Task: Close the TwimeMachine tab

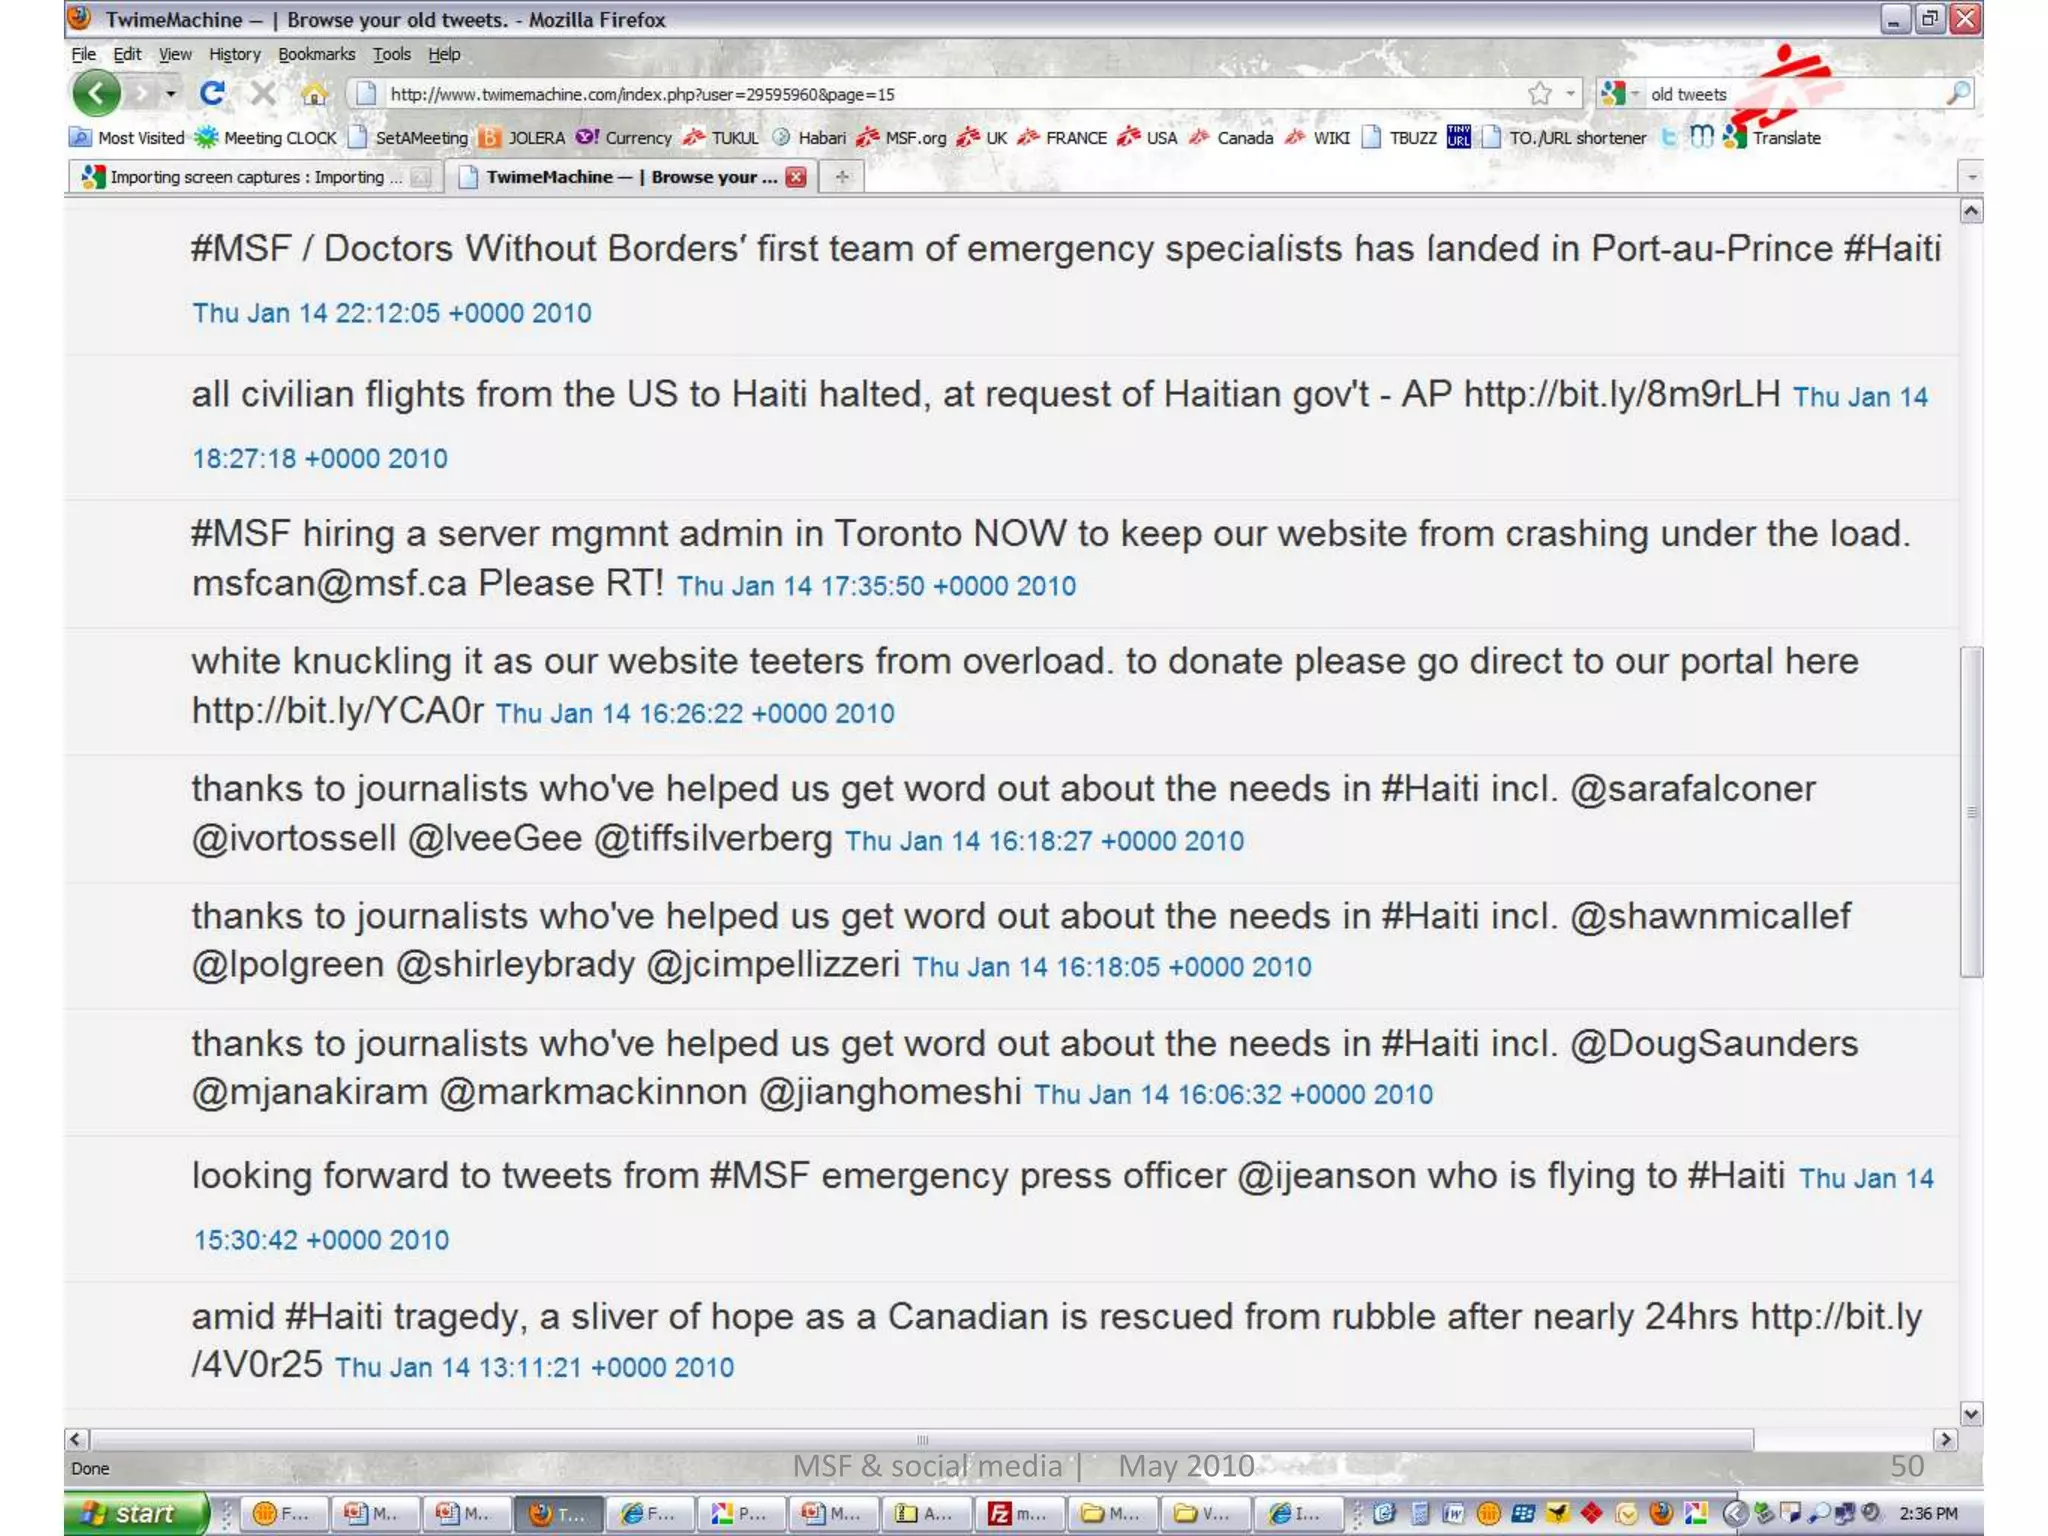Action: (796, 177)
